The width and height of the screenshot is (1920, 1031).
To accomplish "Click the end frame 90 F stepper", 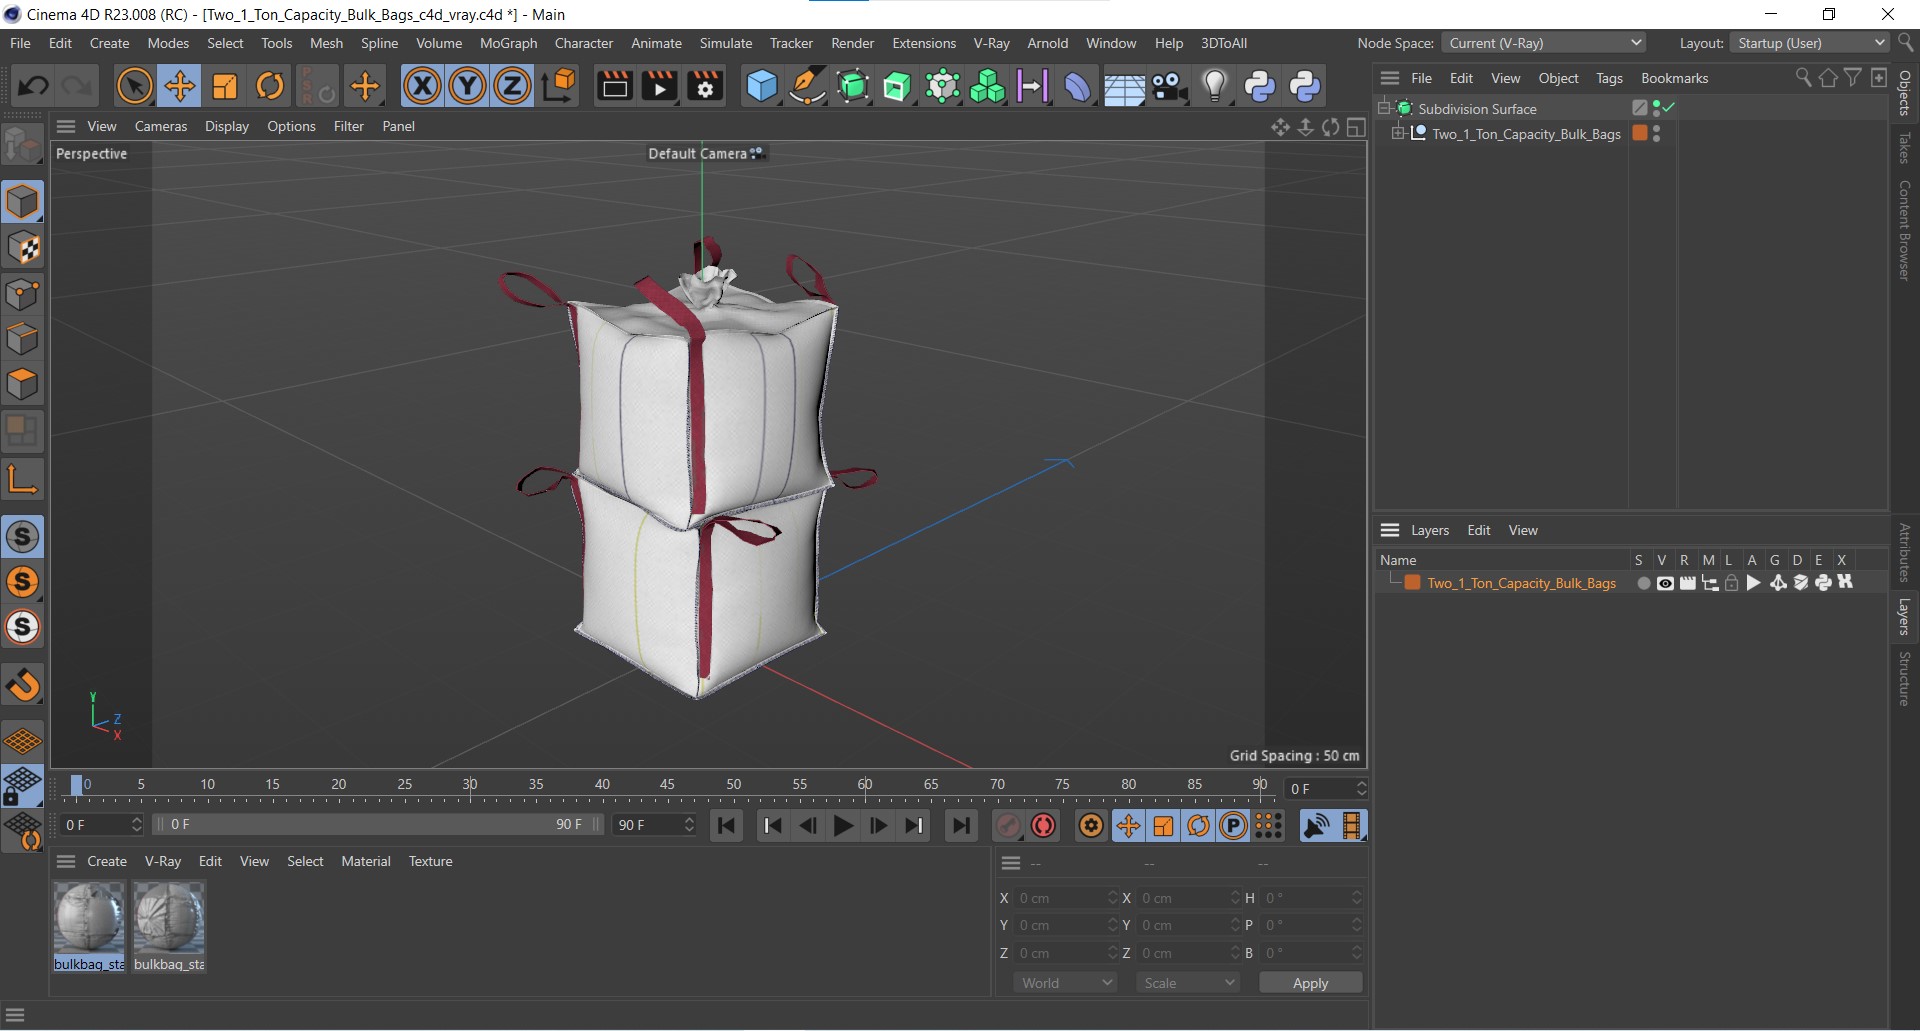I will [688, 825].
